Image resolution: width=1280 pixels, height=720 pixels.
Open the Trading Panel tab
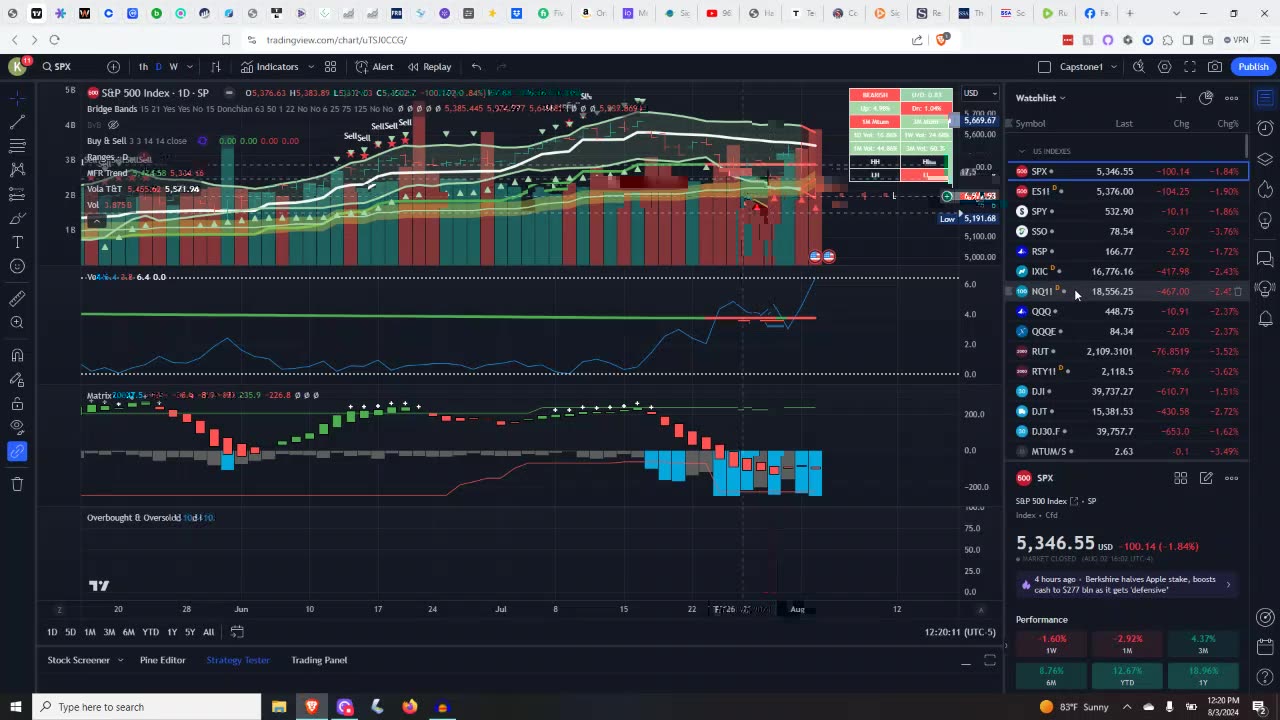(319, 660)
